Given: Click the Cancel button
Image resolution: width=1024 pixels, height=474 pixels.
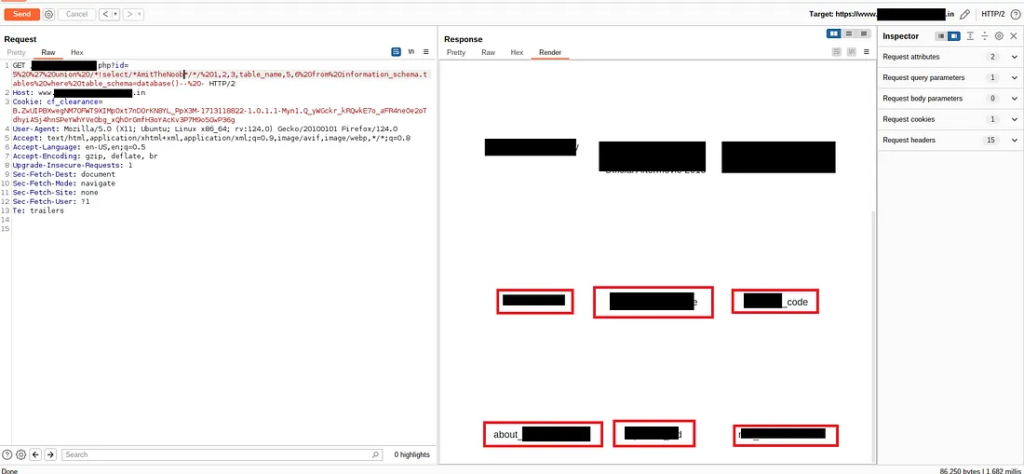Looking at the screenshot, I should tap(76, 14).
